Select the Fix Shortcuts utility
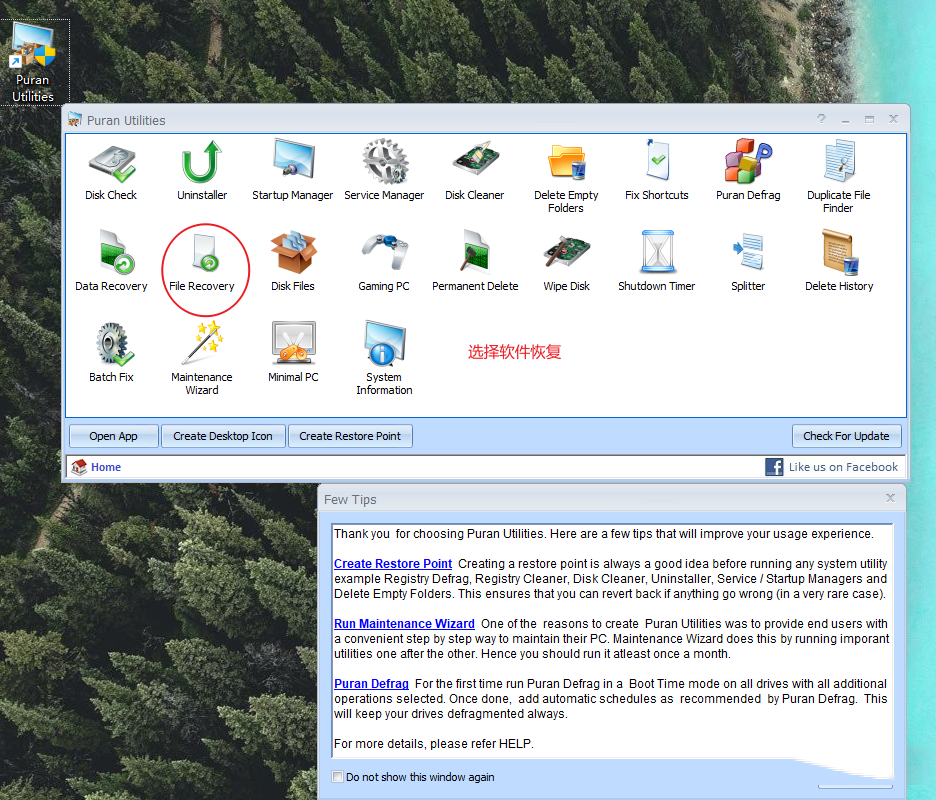This screenshot has width=936, height=800. click(657, 170)
